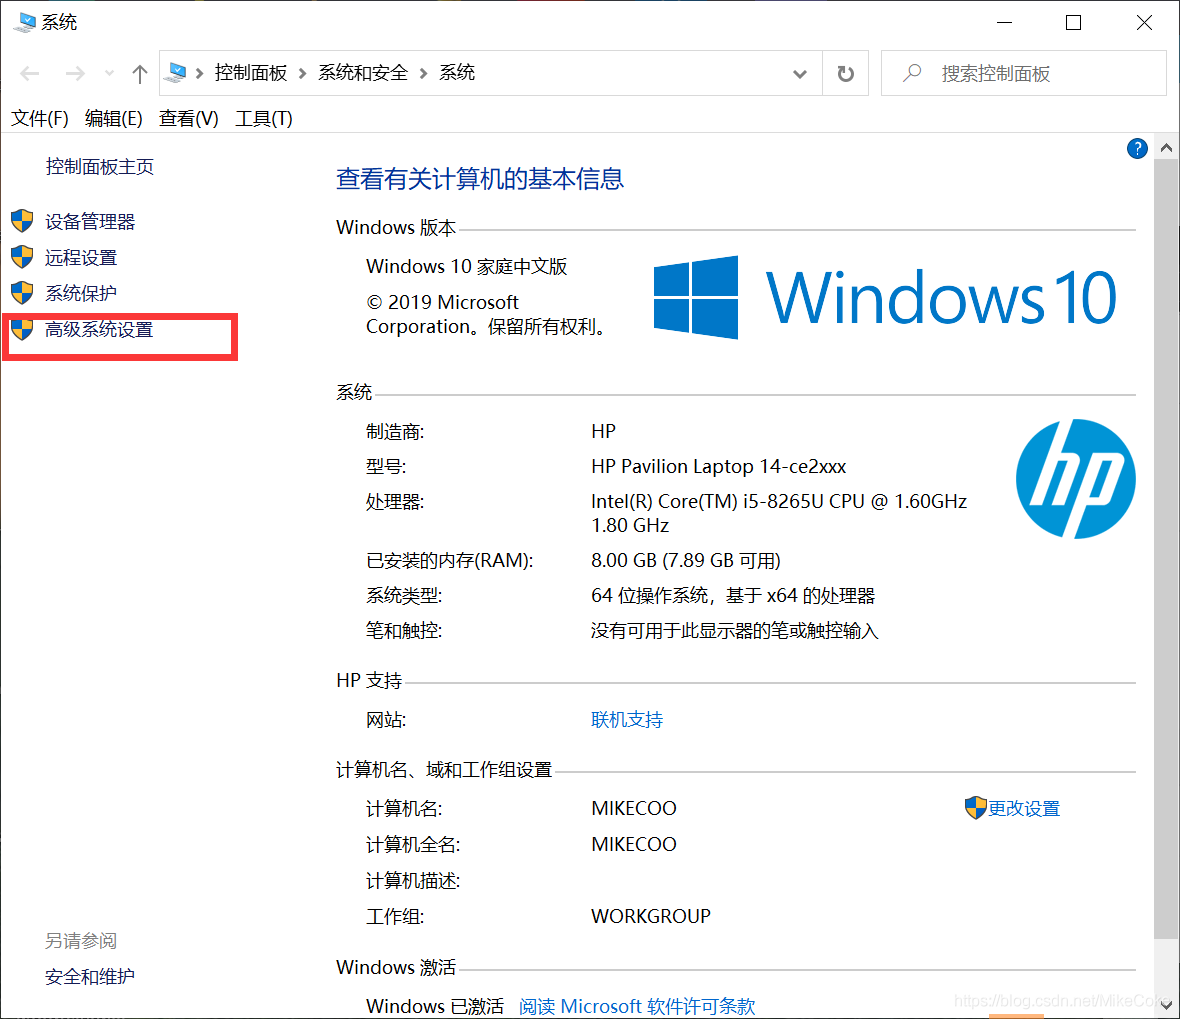Open the 文件(F) menu

pyautogui.click(x=40, y=118)
